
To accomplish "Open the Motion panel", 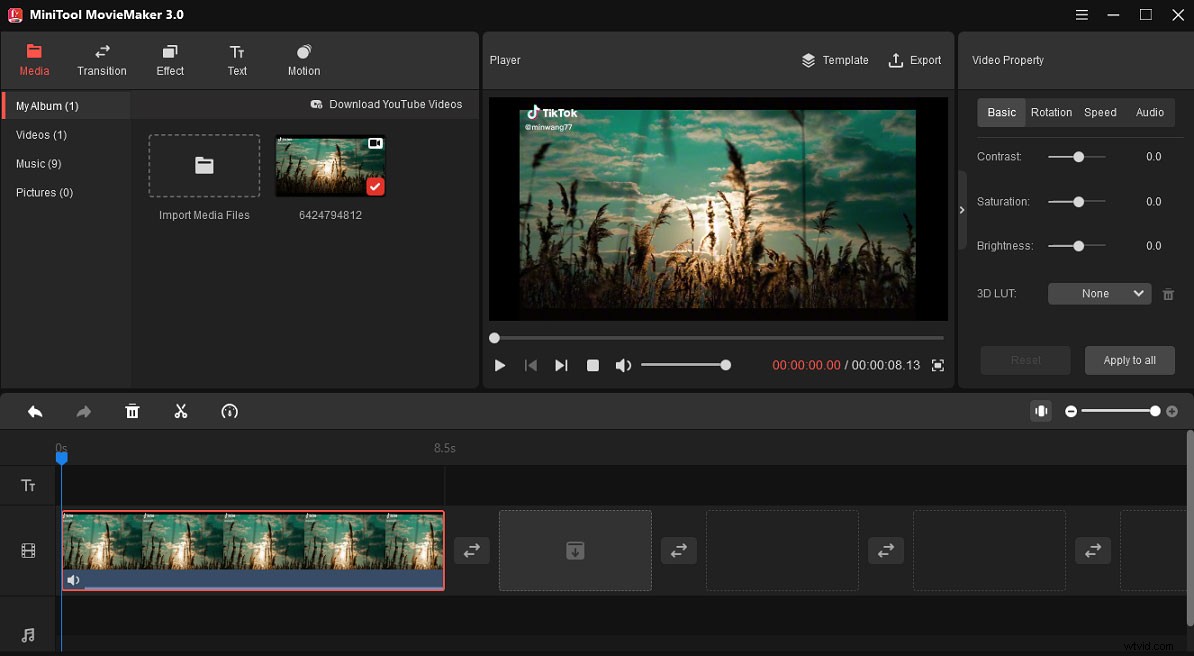I will (303, 59).
